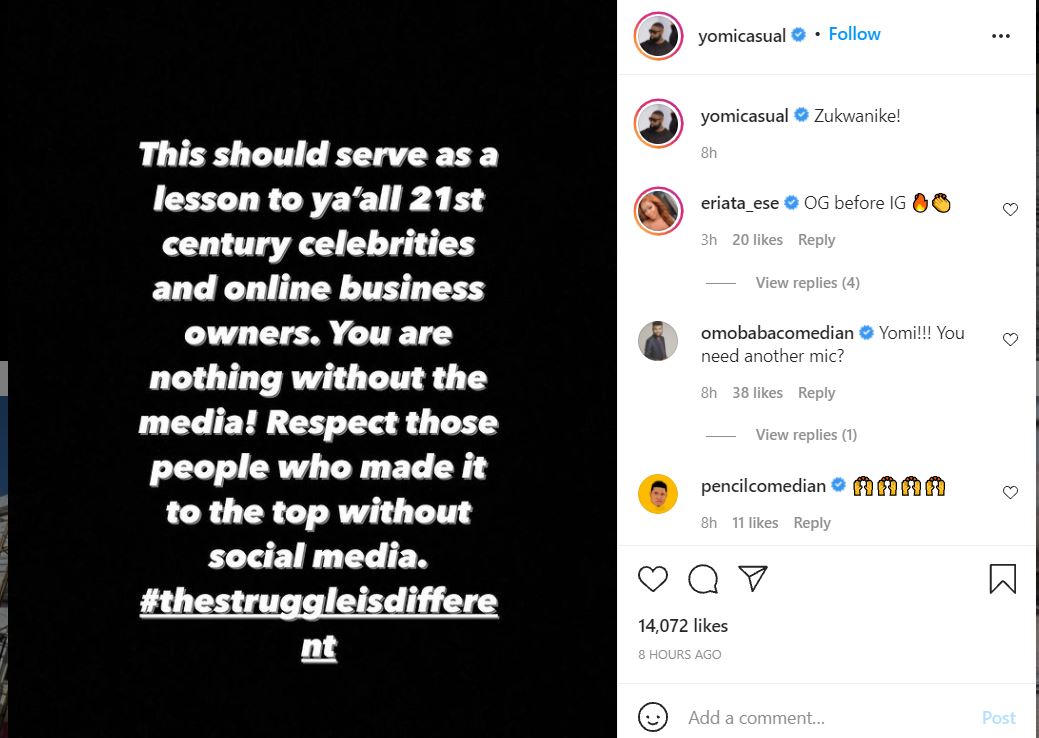This screenshot has height=738, width=1039.
Task: Reply to eriata_ese's comment
Action: tap(816, 240)
